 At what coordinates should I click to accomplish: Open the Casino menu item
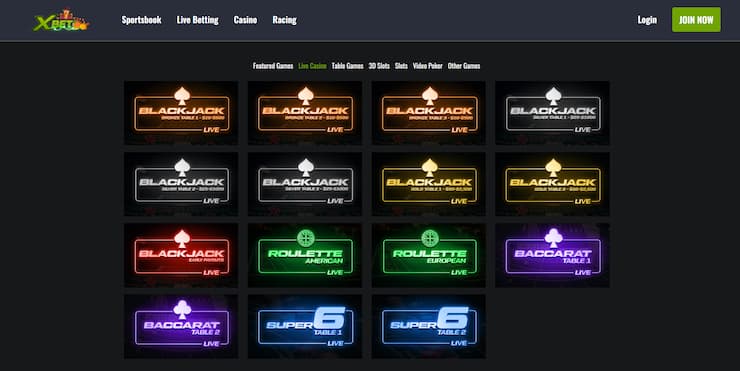pyautogui.click(x=245, y=20)
